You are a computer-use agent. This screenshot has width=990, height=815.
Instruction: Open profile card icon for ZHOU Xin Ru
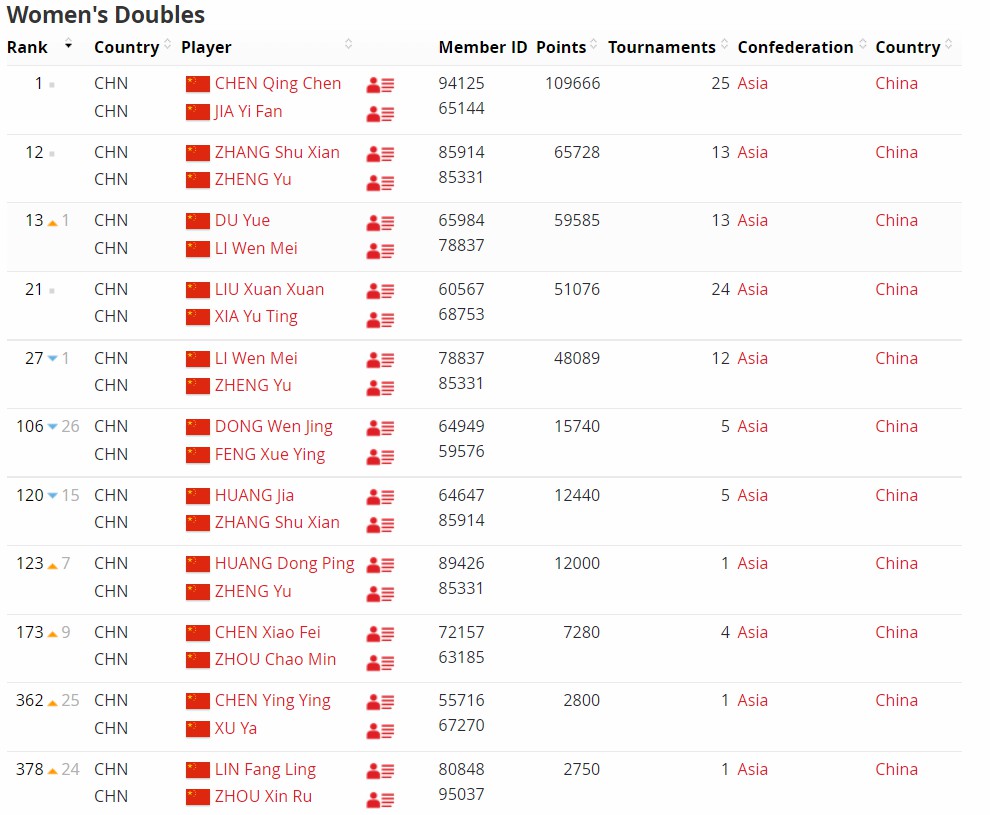pyautogui.click(x=380, y=799)
